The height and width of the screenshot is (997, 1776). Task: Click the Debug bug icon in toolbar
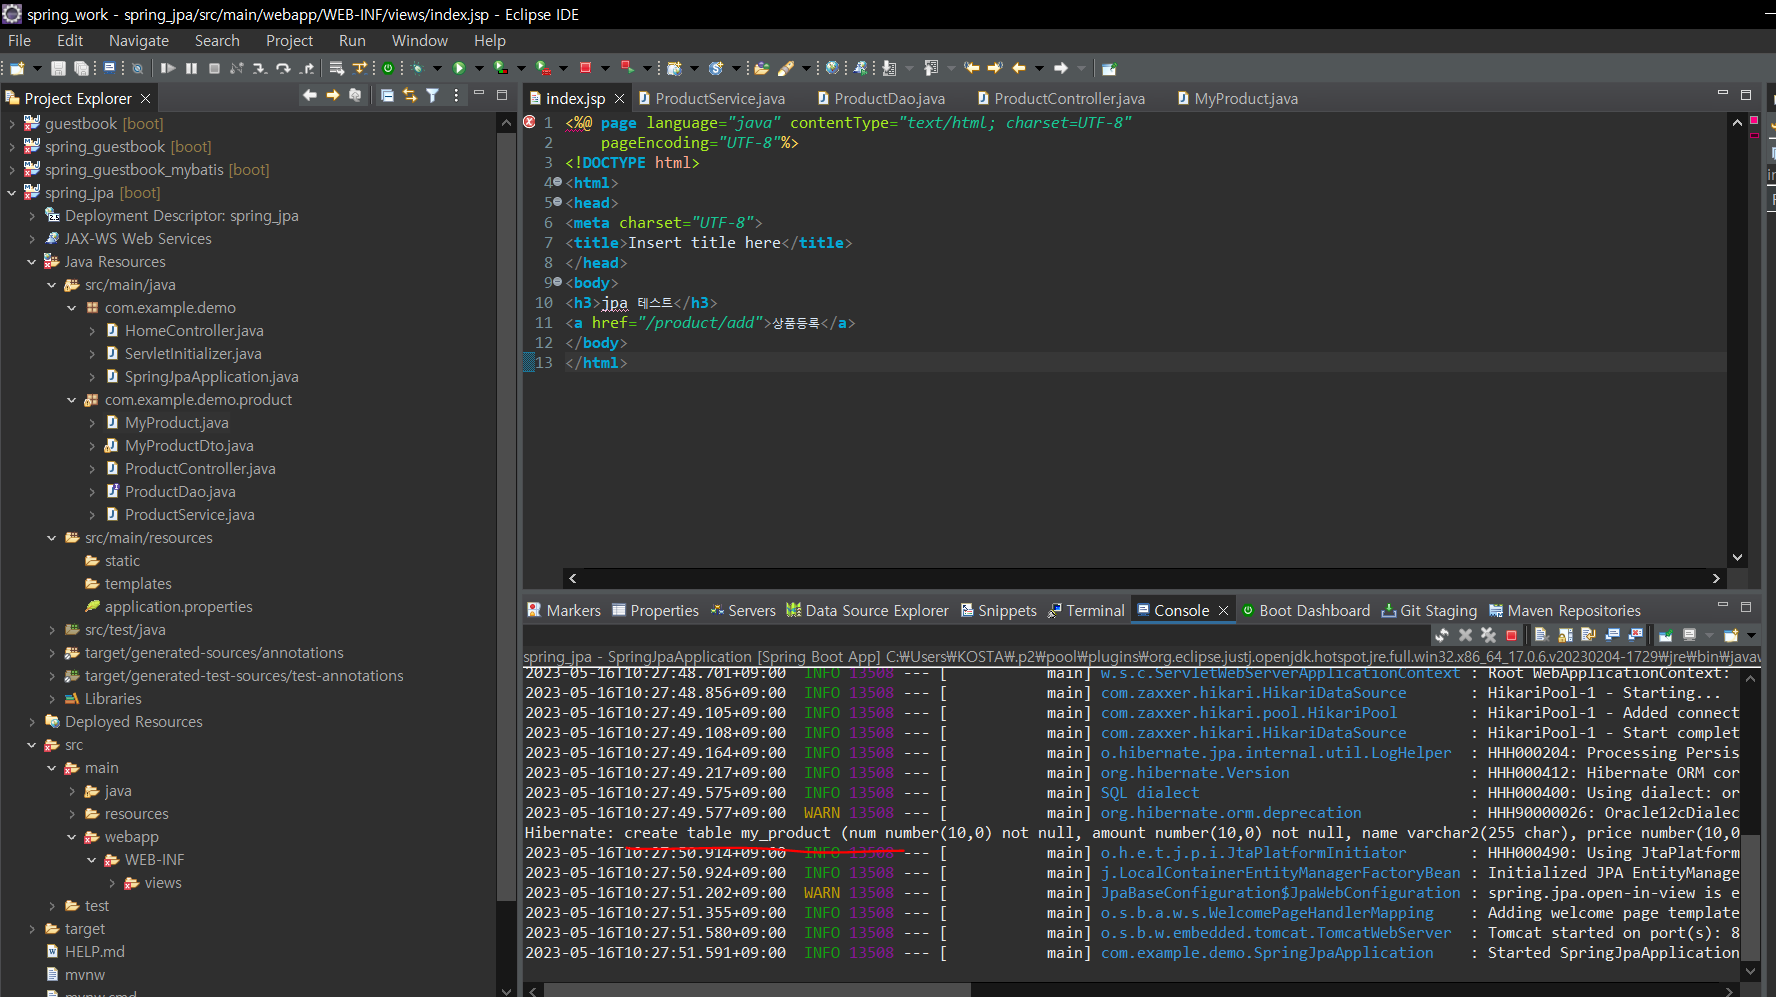point(417,68)
